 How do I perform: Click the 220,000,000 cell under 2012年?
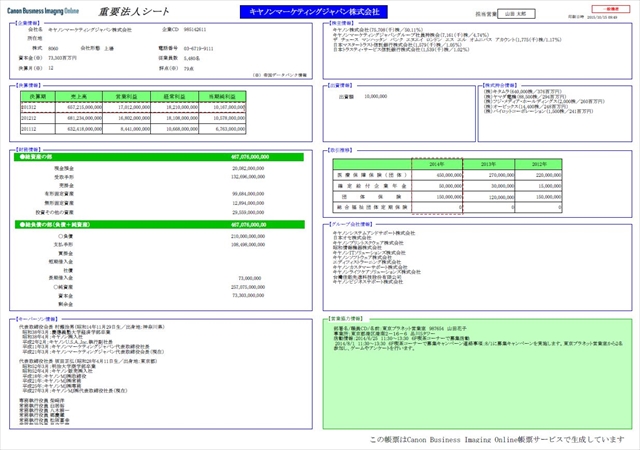tap(539, 175)
